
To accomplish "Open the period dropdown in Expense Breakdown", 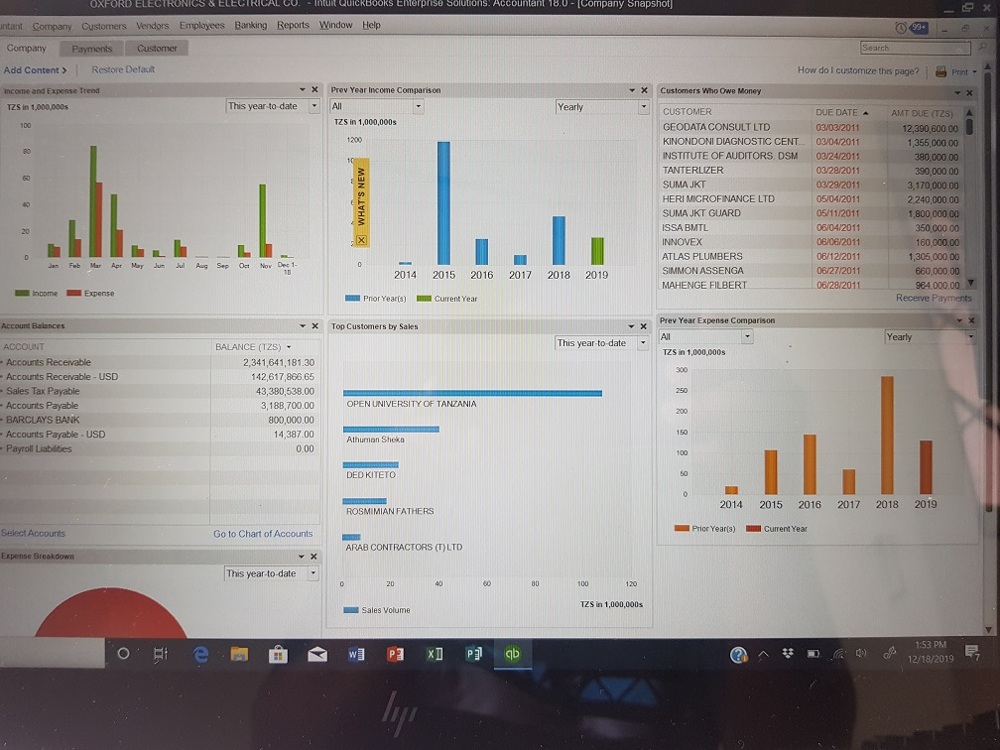I will [x=271, y=573].
